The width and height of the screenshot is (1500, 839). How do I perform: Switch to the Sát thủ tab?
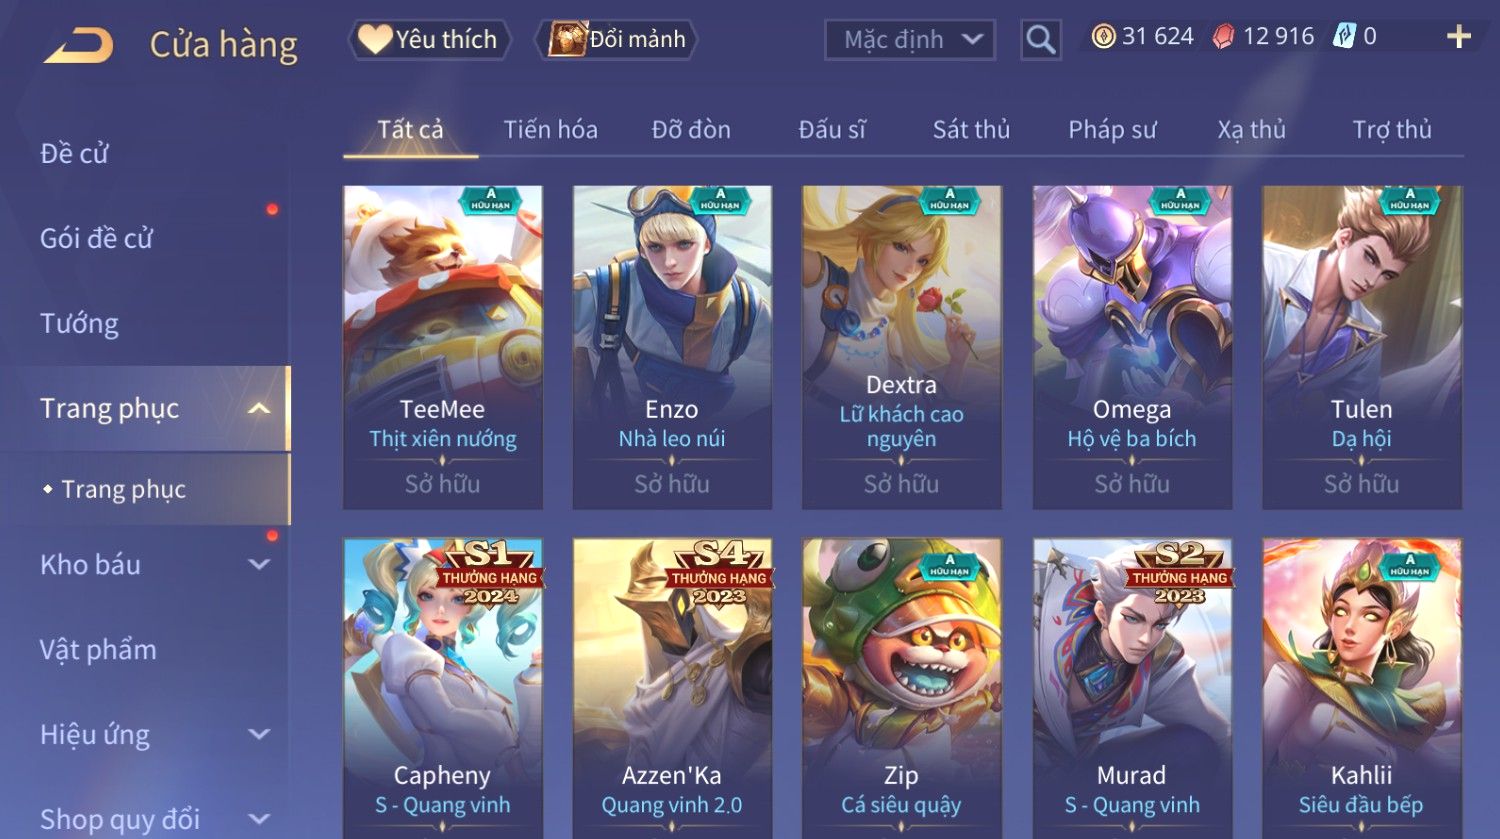[x=971, y=130]
